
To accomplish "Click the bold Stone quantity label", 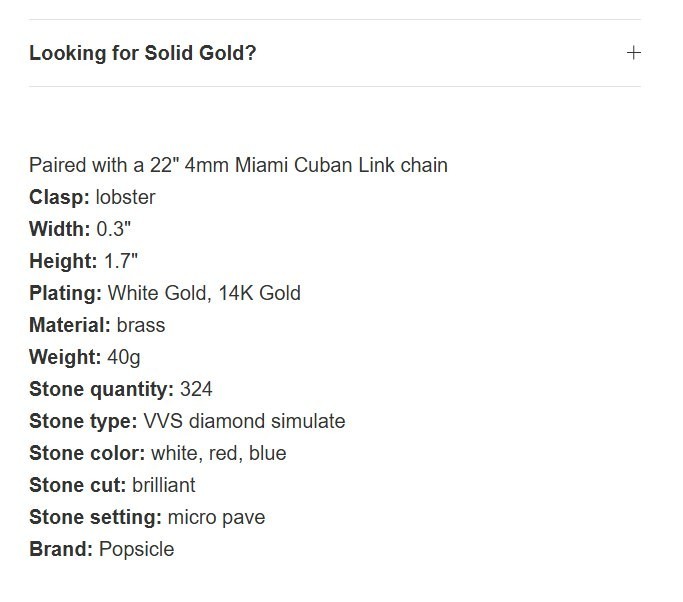I will 101,389.
